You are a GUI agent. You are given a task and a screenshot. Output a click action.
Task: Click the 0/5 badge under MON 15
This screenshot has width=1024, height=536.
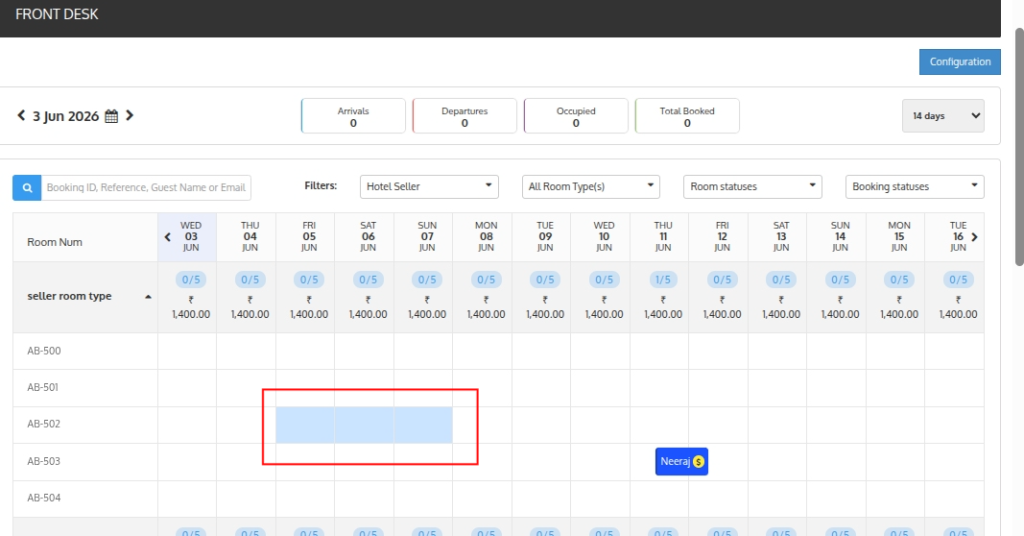point(899,280)
